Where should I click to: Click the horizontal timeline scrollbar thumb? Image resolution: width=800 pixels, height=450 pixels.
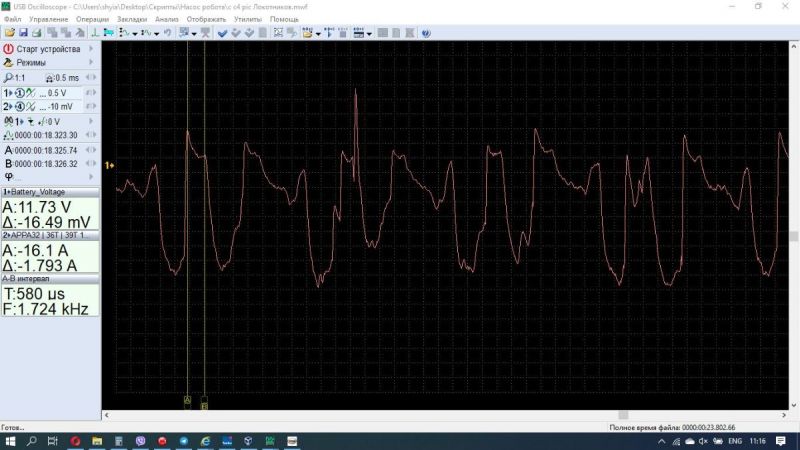click(623, 414)
